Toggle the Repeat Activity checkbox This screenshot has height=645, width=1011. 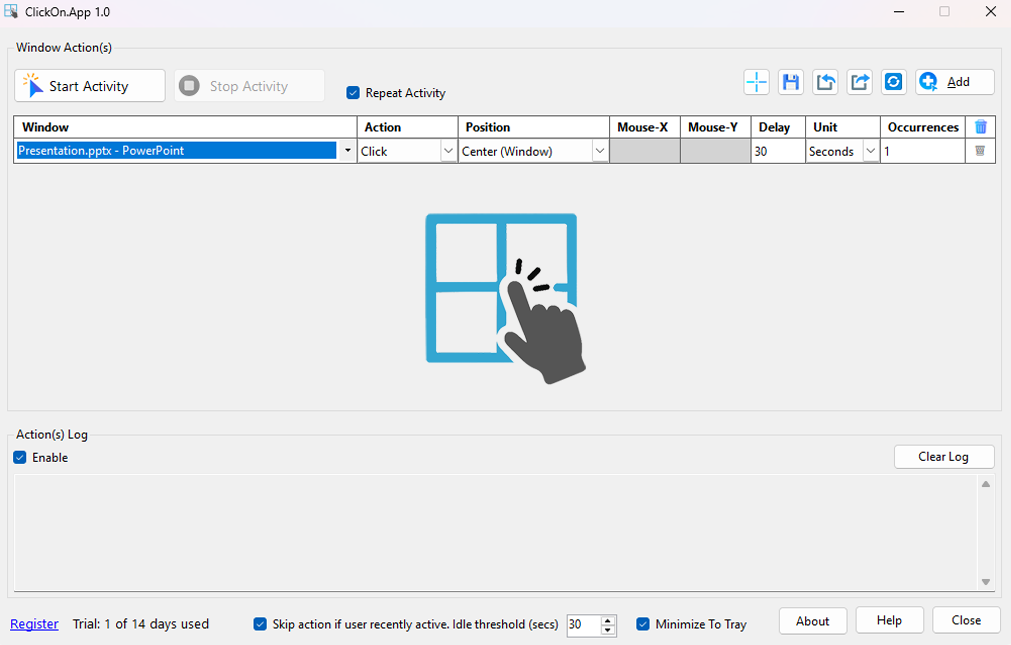(353, 93)
